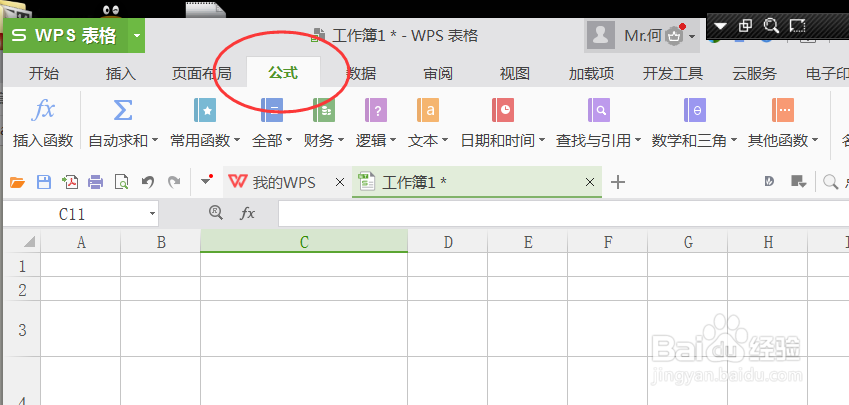The height and width of the screenshot is (405, 849).
Task: Switch to the 视图 (View) tab
Action: 514,74
